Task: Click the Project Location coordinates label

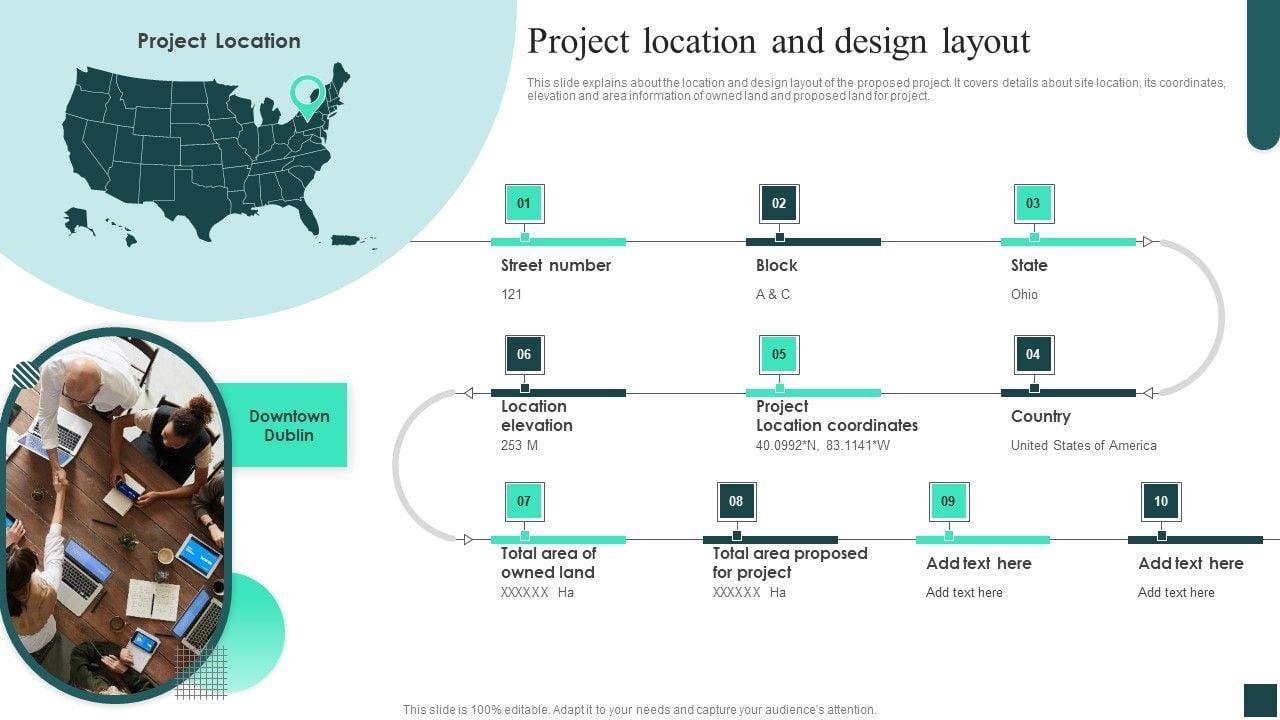Action: tap(837, 416)
